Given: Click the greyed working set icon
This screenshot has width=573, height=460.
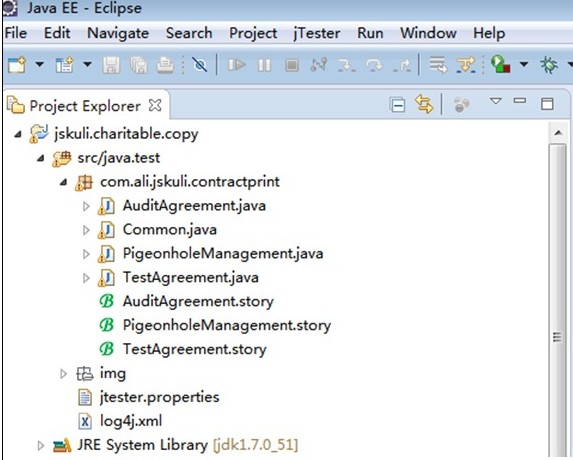Looking at the screenshot, I should tap(462, 105).
